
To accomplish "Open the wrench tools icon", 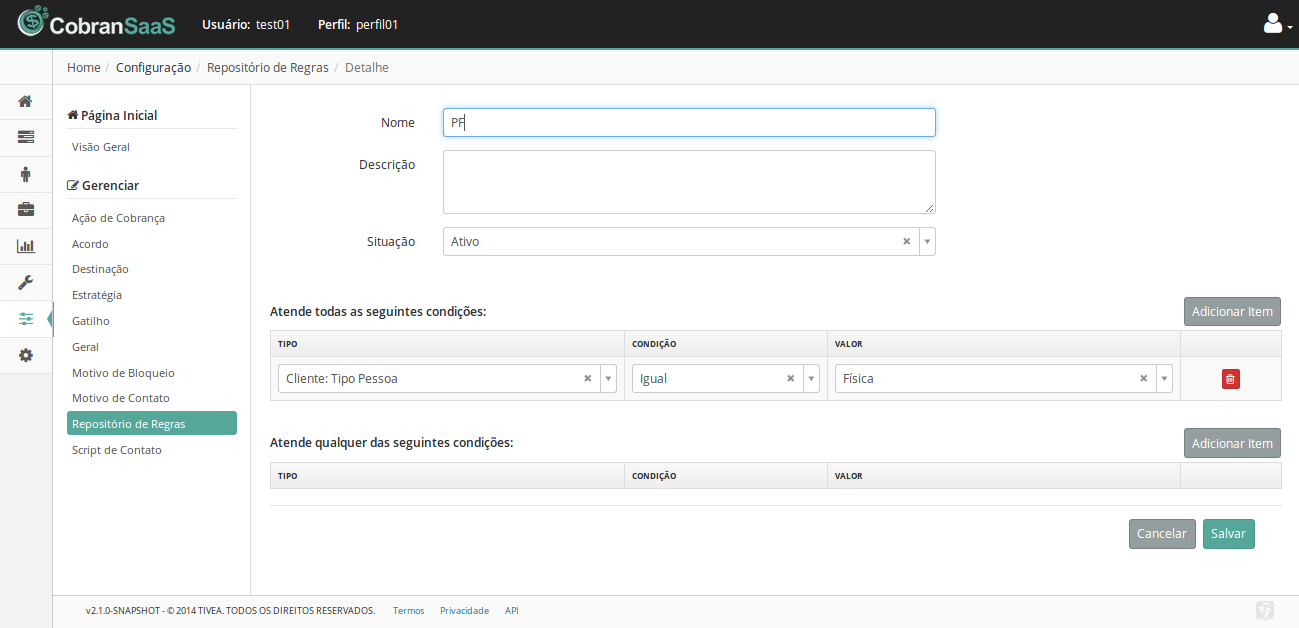I will click(26, 282).
